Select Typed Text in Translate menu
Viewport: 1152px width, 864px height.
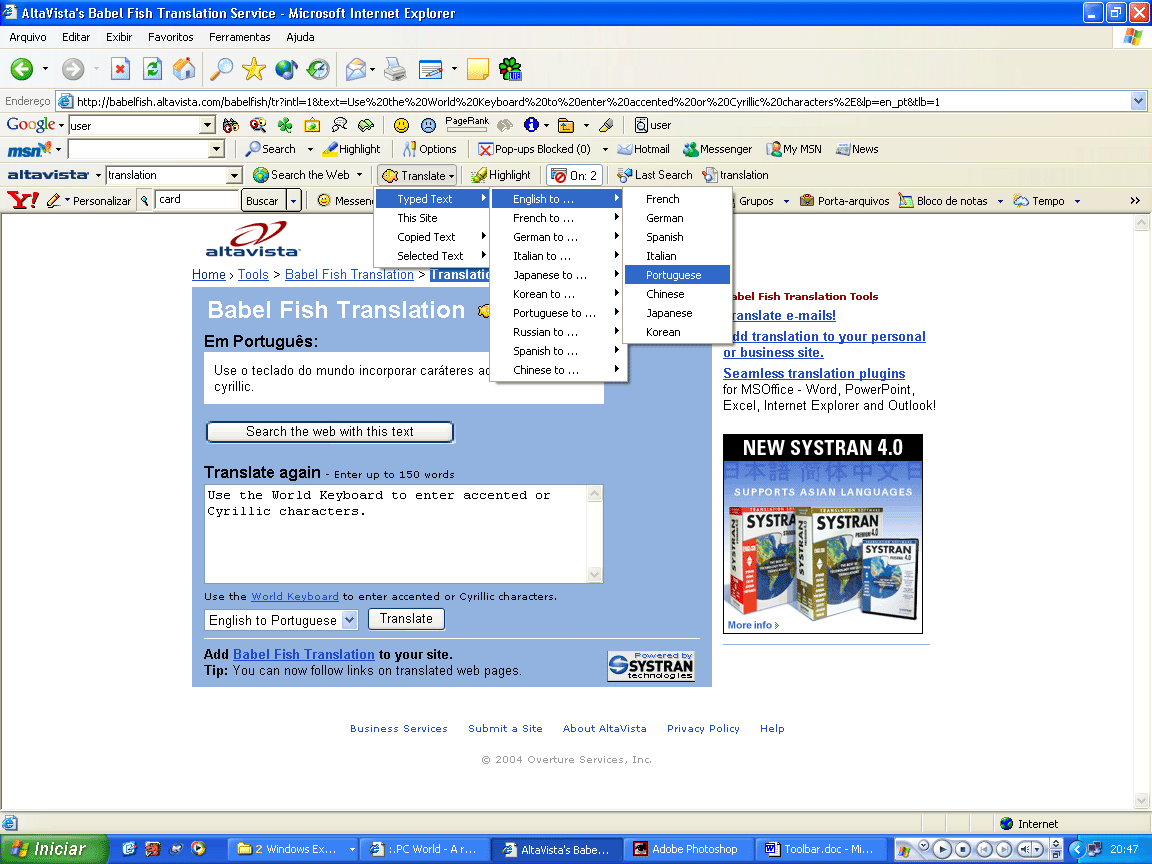pos(432,199)
